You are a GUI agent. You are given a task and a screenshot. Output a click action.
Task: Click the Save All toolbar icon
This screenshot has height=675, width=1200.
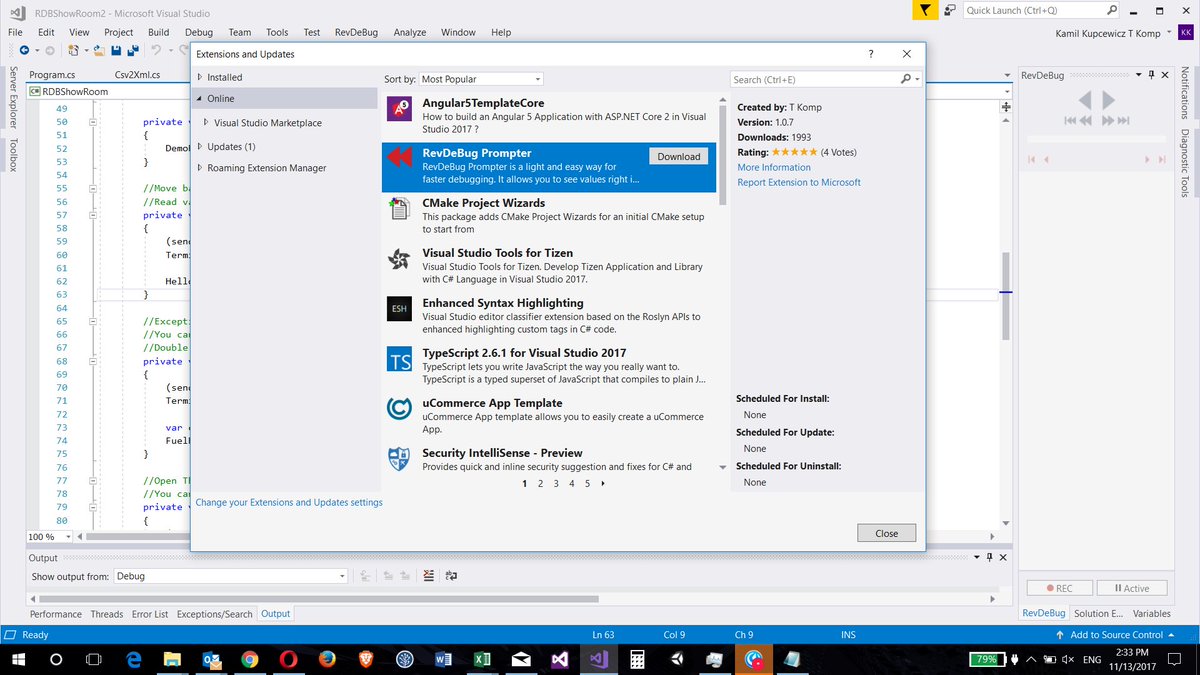[133, 50]
